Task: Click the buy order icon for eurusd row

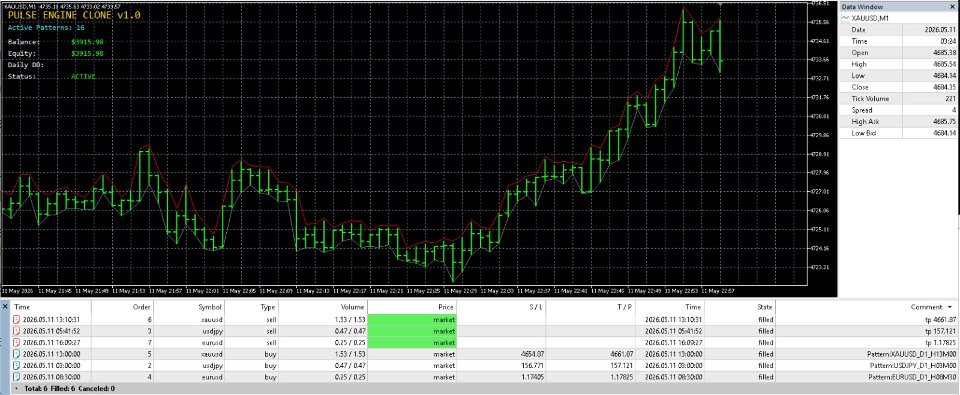Action: (17, 377)
